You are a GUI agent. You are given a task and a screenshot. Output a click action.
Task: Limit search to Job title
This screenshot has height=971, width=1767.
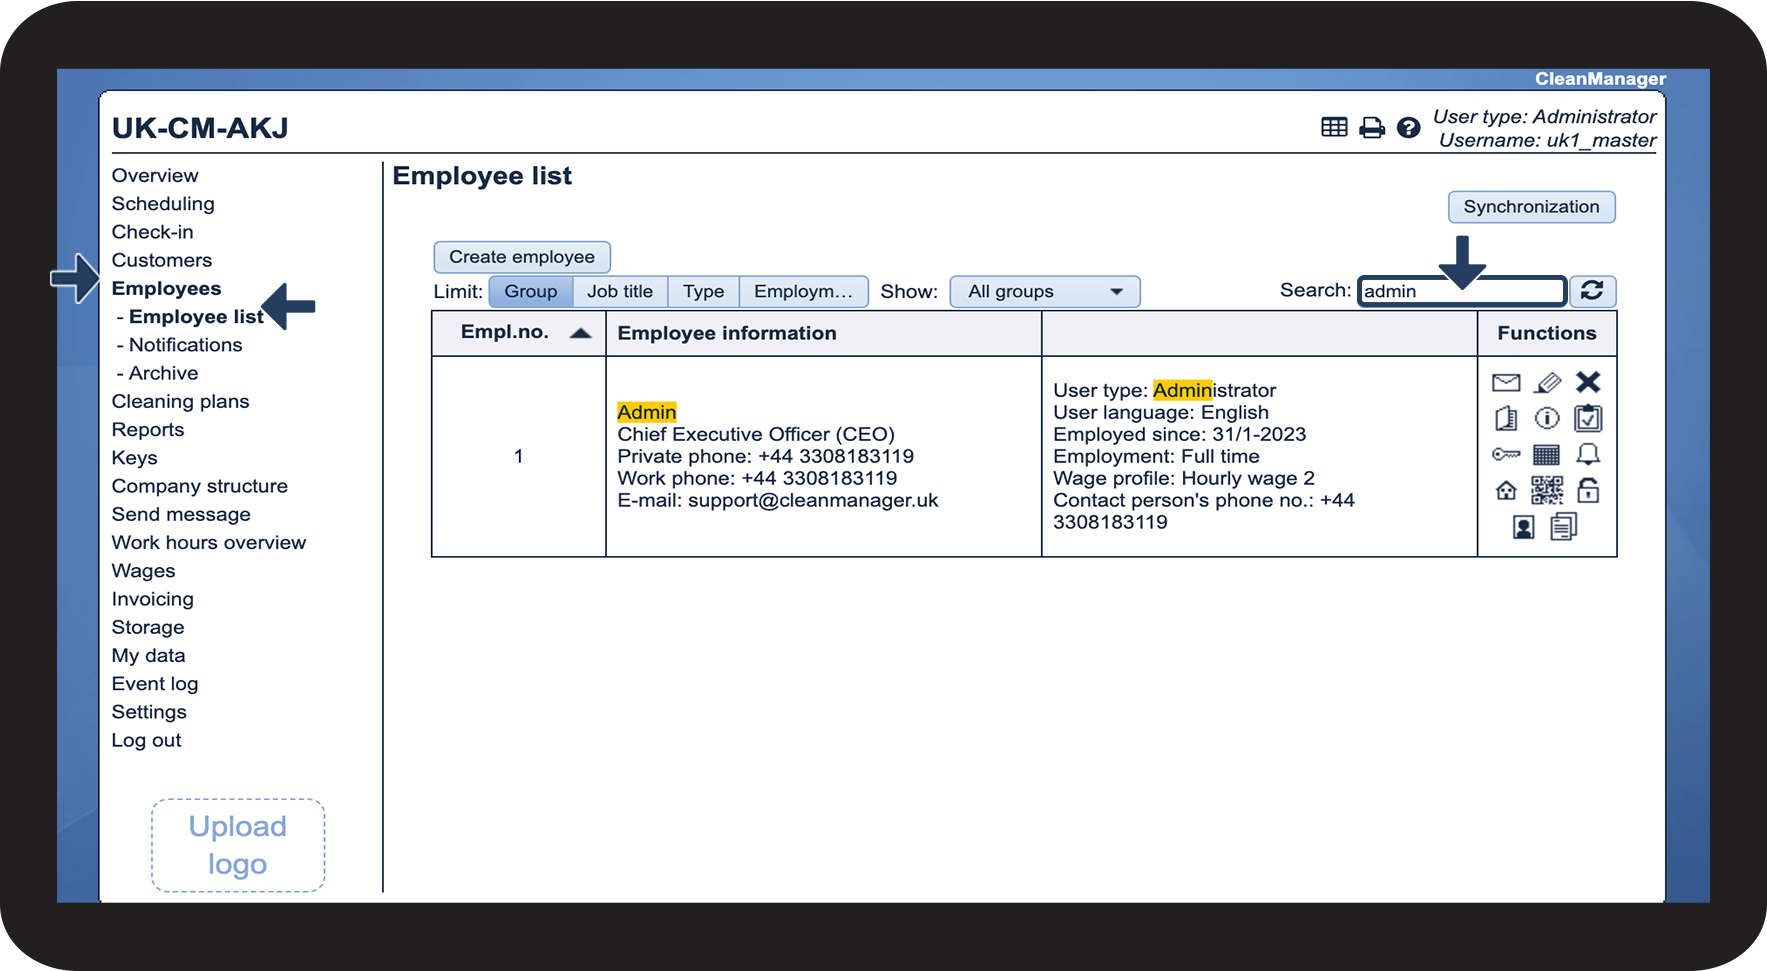point(620,291)
